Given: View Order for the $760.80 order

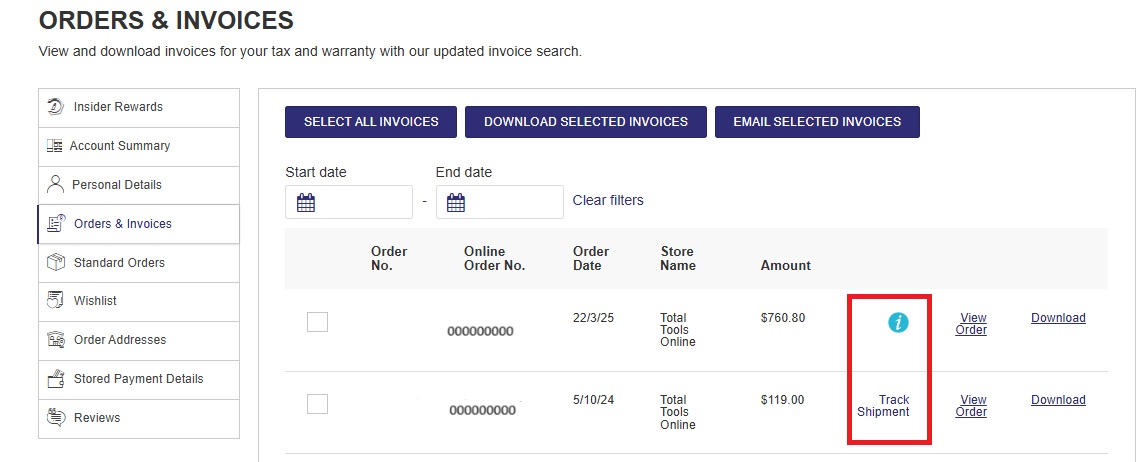Looking at the screenshot, I should click(972, 323).
